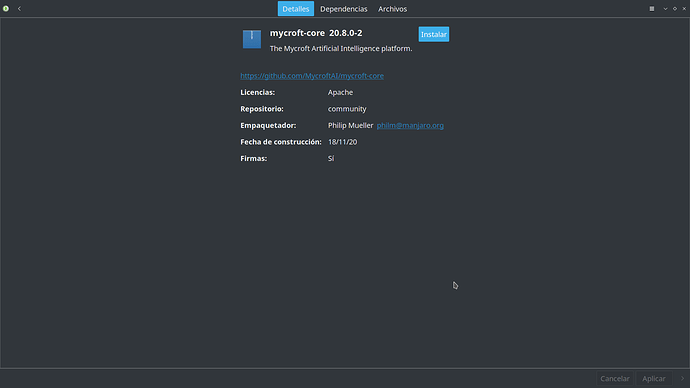Expand details with bottom-right chevron
Image resolution: width=690 pixels, height=388 pixels.
683,378
